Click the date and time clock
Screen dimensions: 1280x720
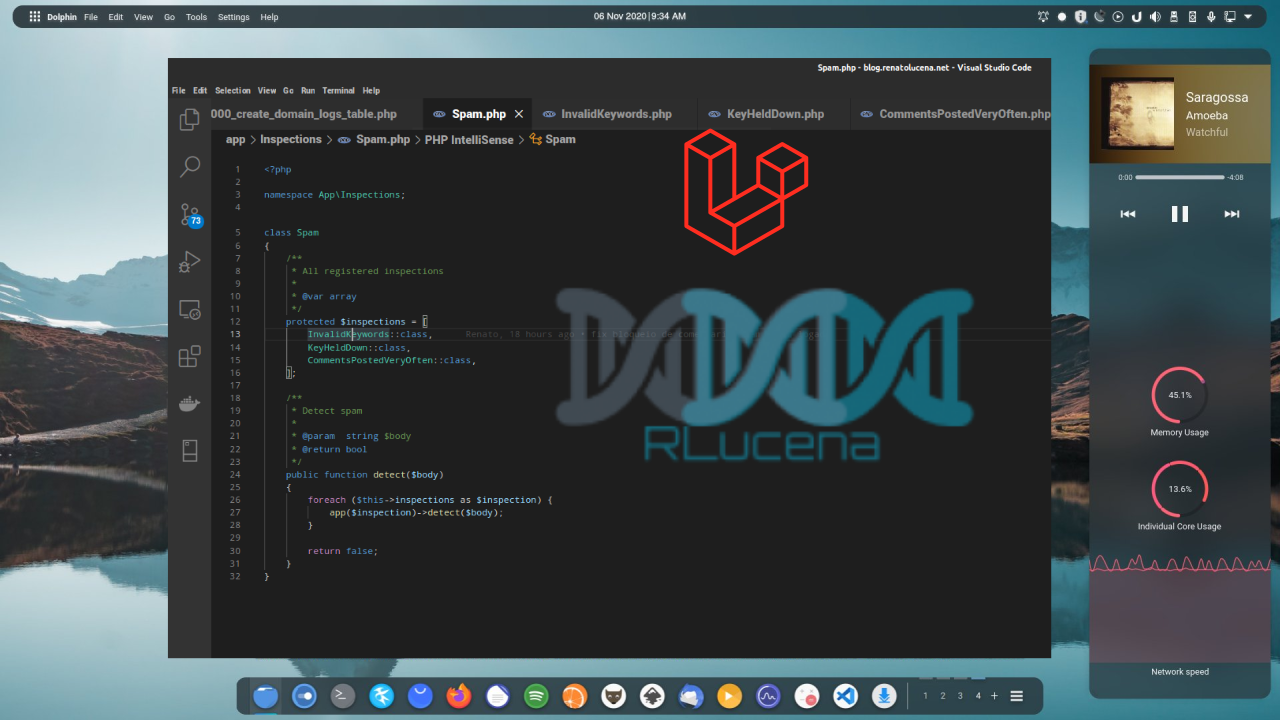[x=640, y=17]
